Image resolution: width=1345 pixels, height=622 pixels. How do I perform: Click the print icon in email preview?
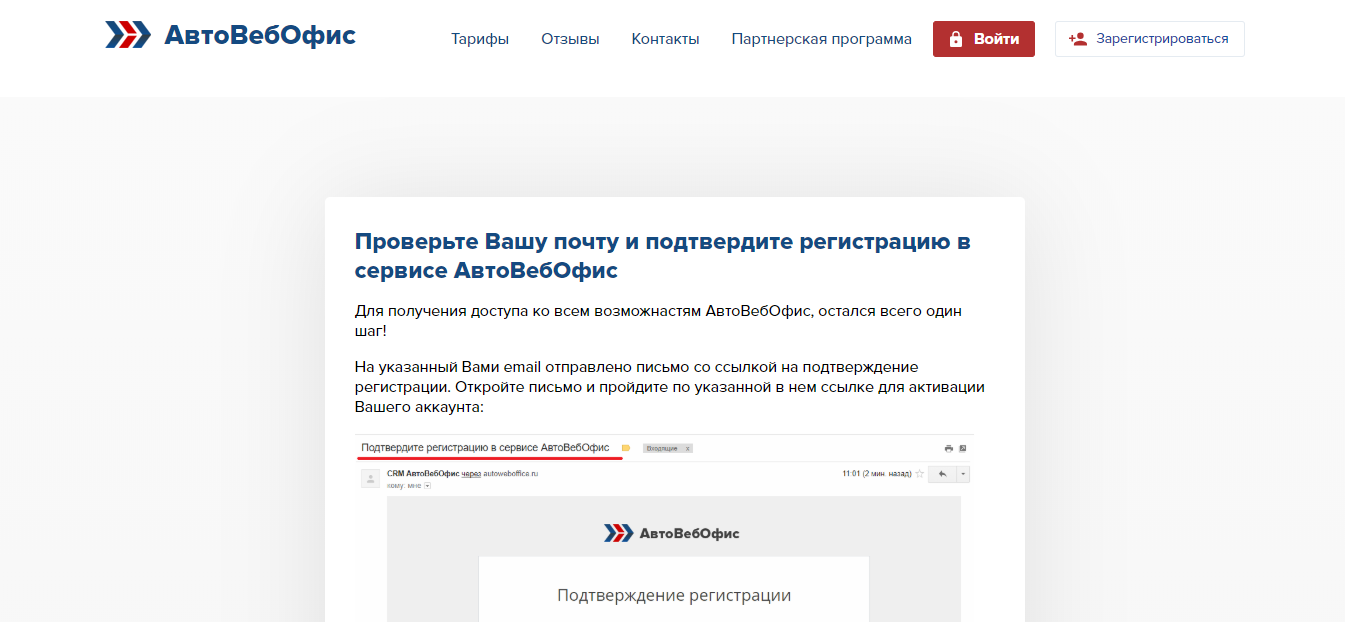pyautogui.click(x=948, y=448)
